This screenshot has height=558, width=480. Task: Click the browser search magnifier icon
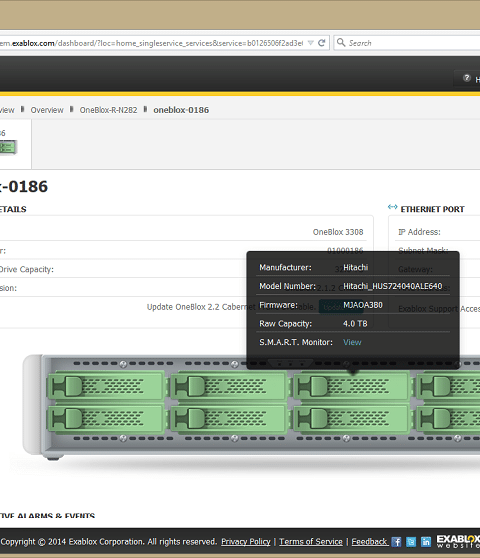[341, 43]
